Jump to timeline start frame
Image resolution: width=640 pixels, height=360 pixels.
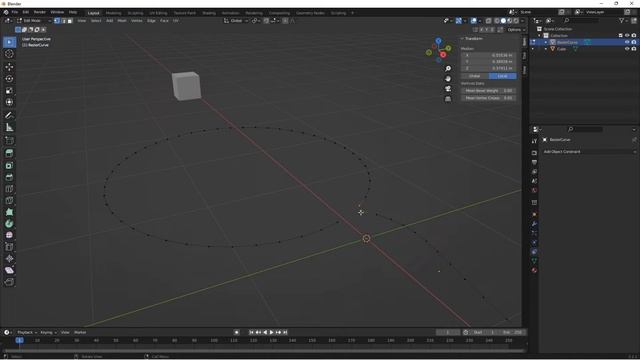click(251, 332)
